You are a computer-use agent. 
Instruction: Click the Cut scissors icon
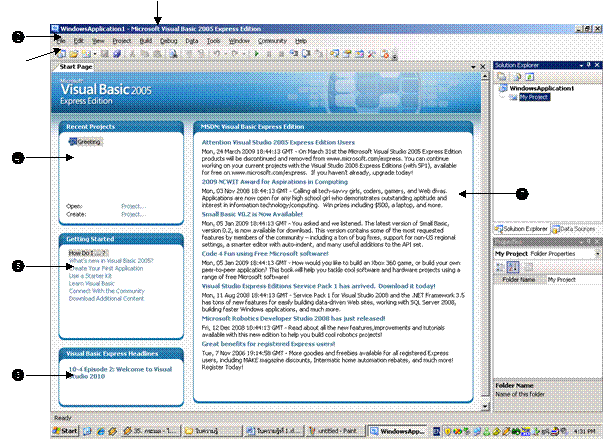132,54
